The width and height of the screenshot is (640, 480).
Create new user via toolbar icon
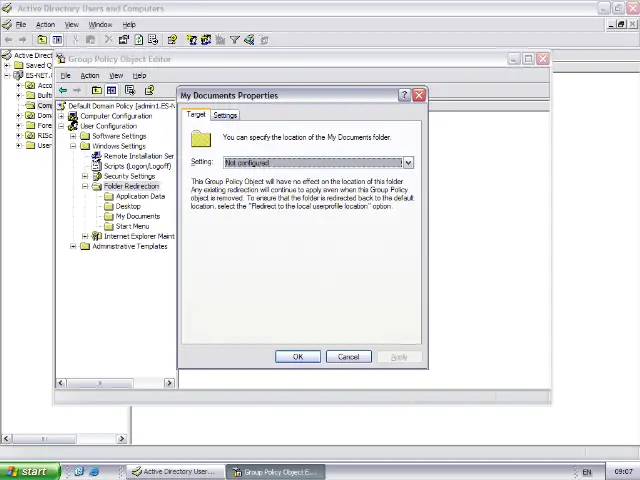tap(191, 40)
